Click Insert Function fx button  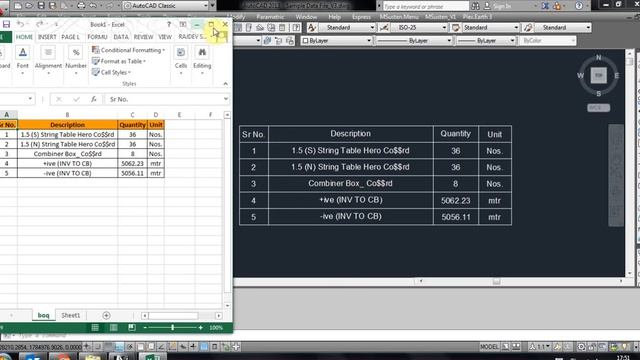pyautogui.click(x=93, y=99)
